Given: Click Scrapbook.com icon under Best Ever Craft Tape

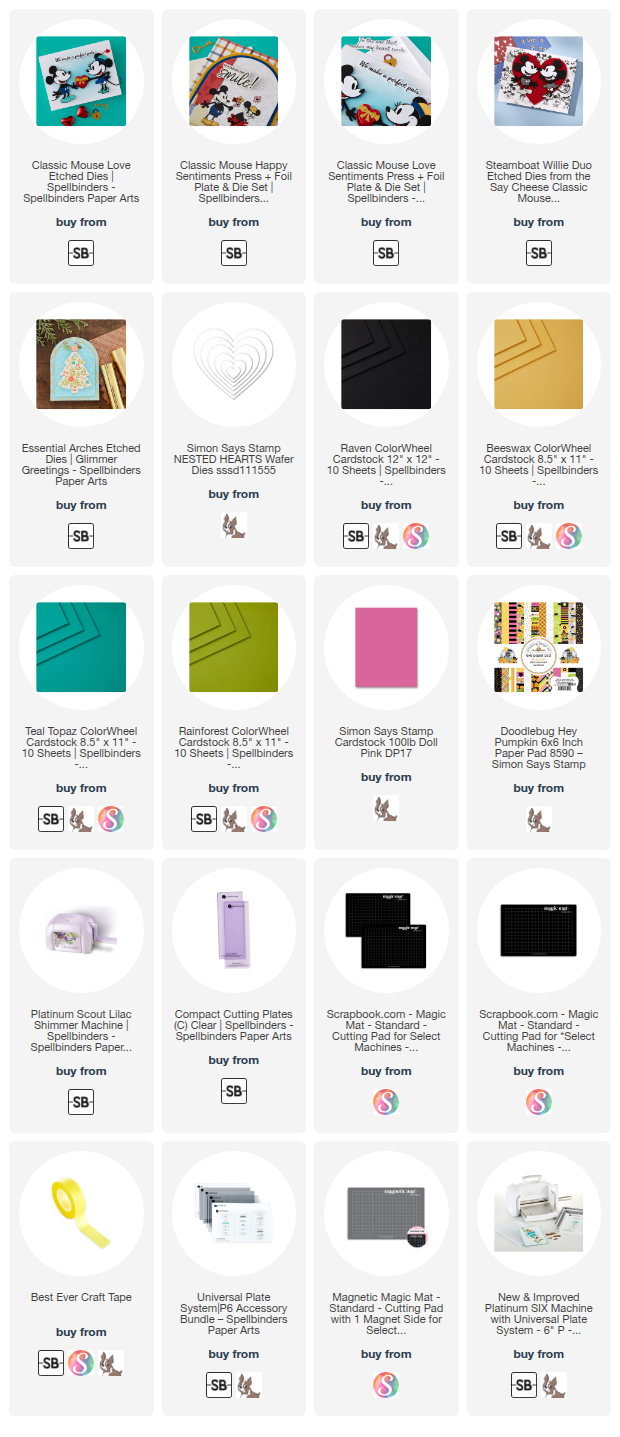Looking at the screenshot, I should [81, 1364].
